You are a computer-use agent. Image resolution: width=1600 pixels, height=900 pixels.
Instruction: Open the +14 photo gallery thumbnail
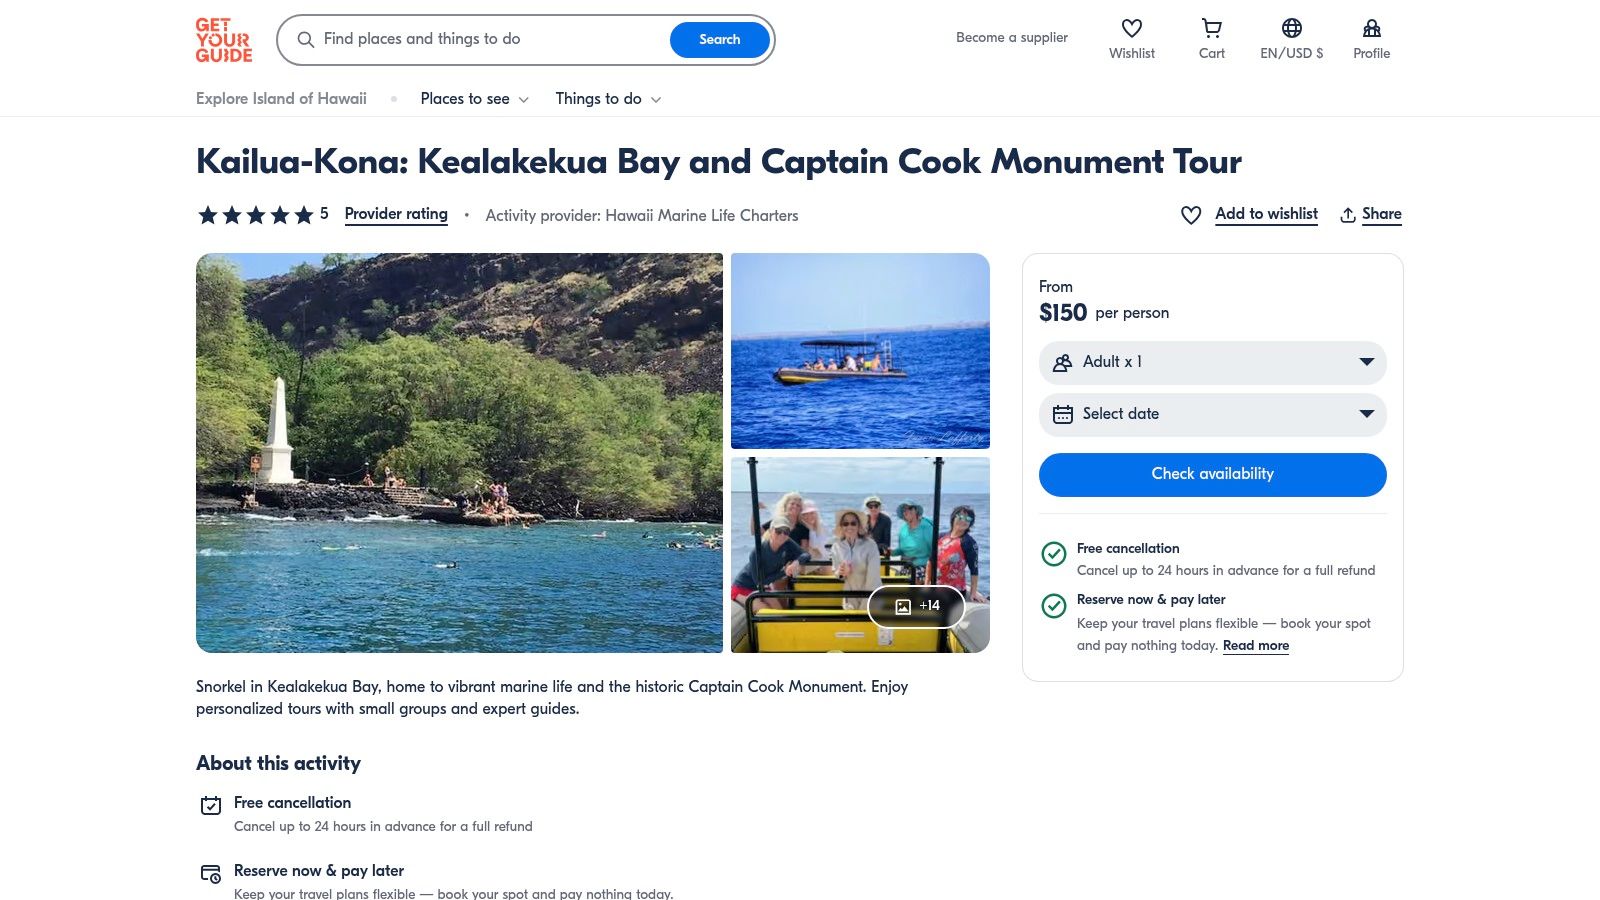916,606
